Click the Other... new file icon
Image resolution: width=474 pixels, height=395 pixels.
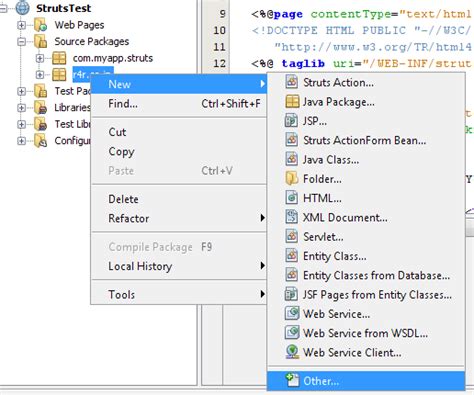[x=292, y=380]
